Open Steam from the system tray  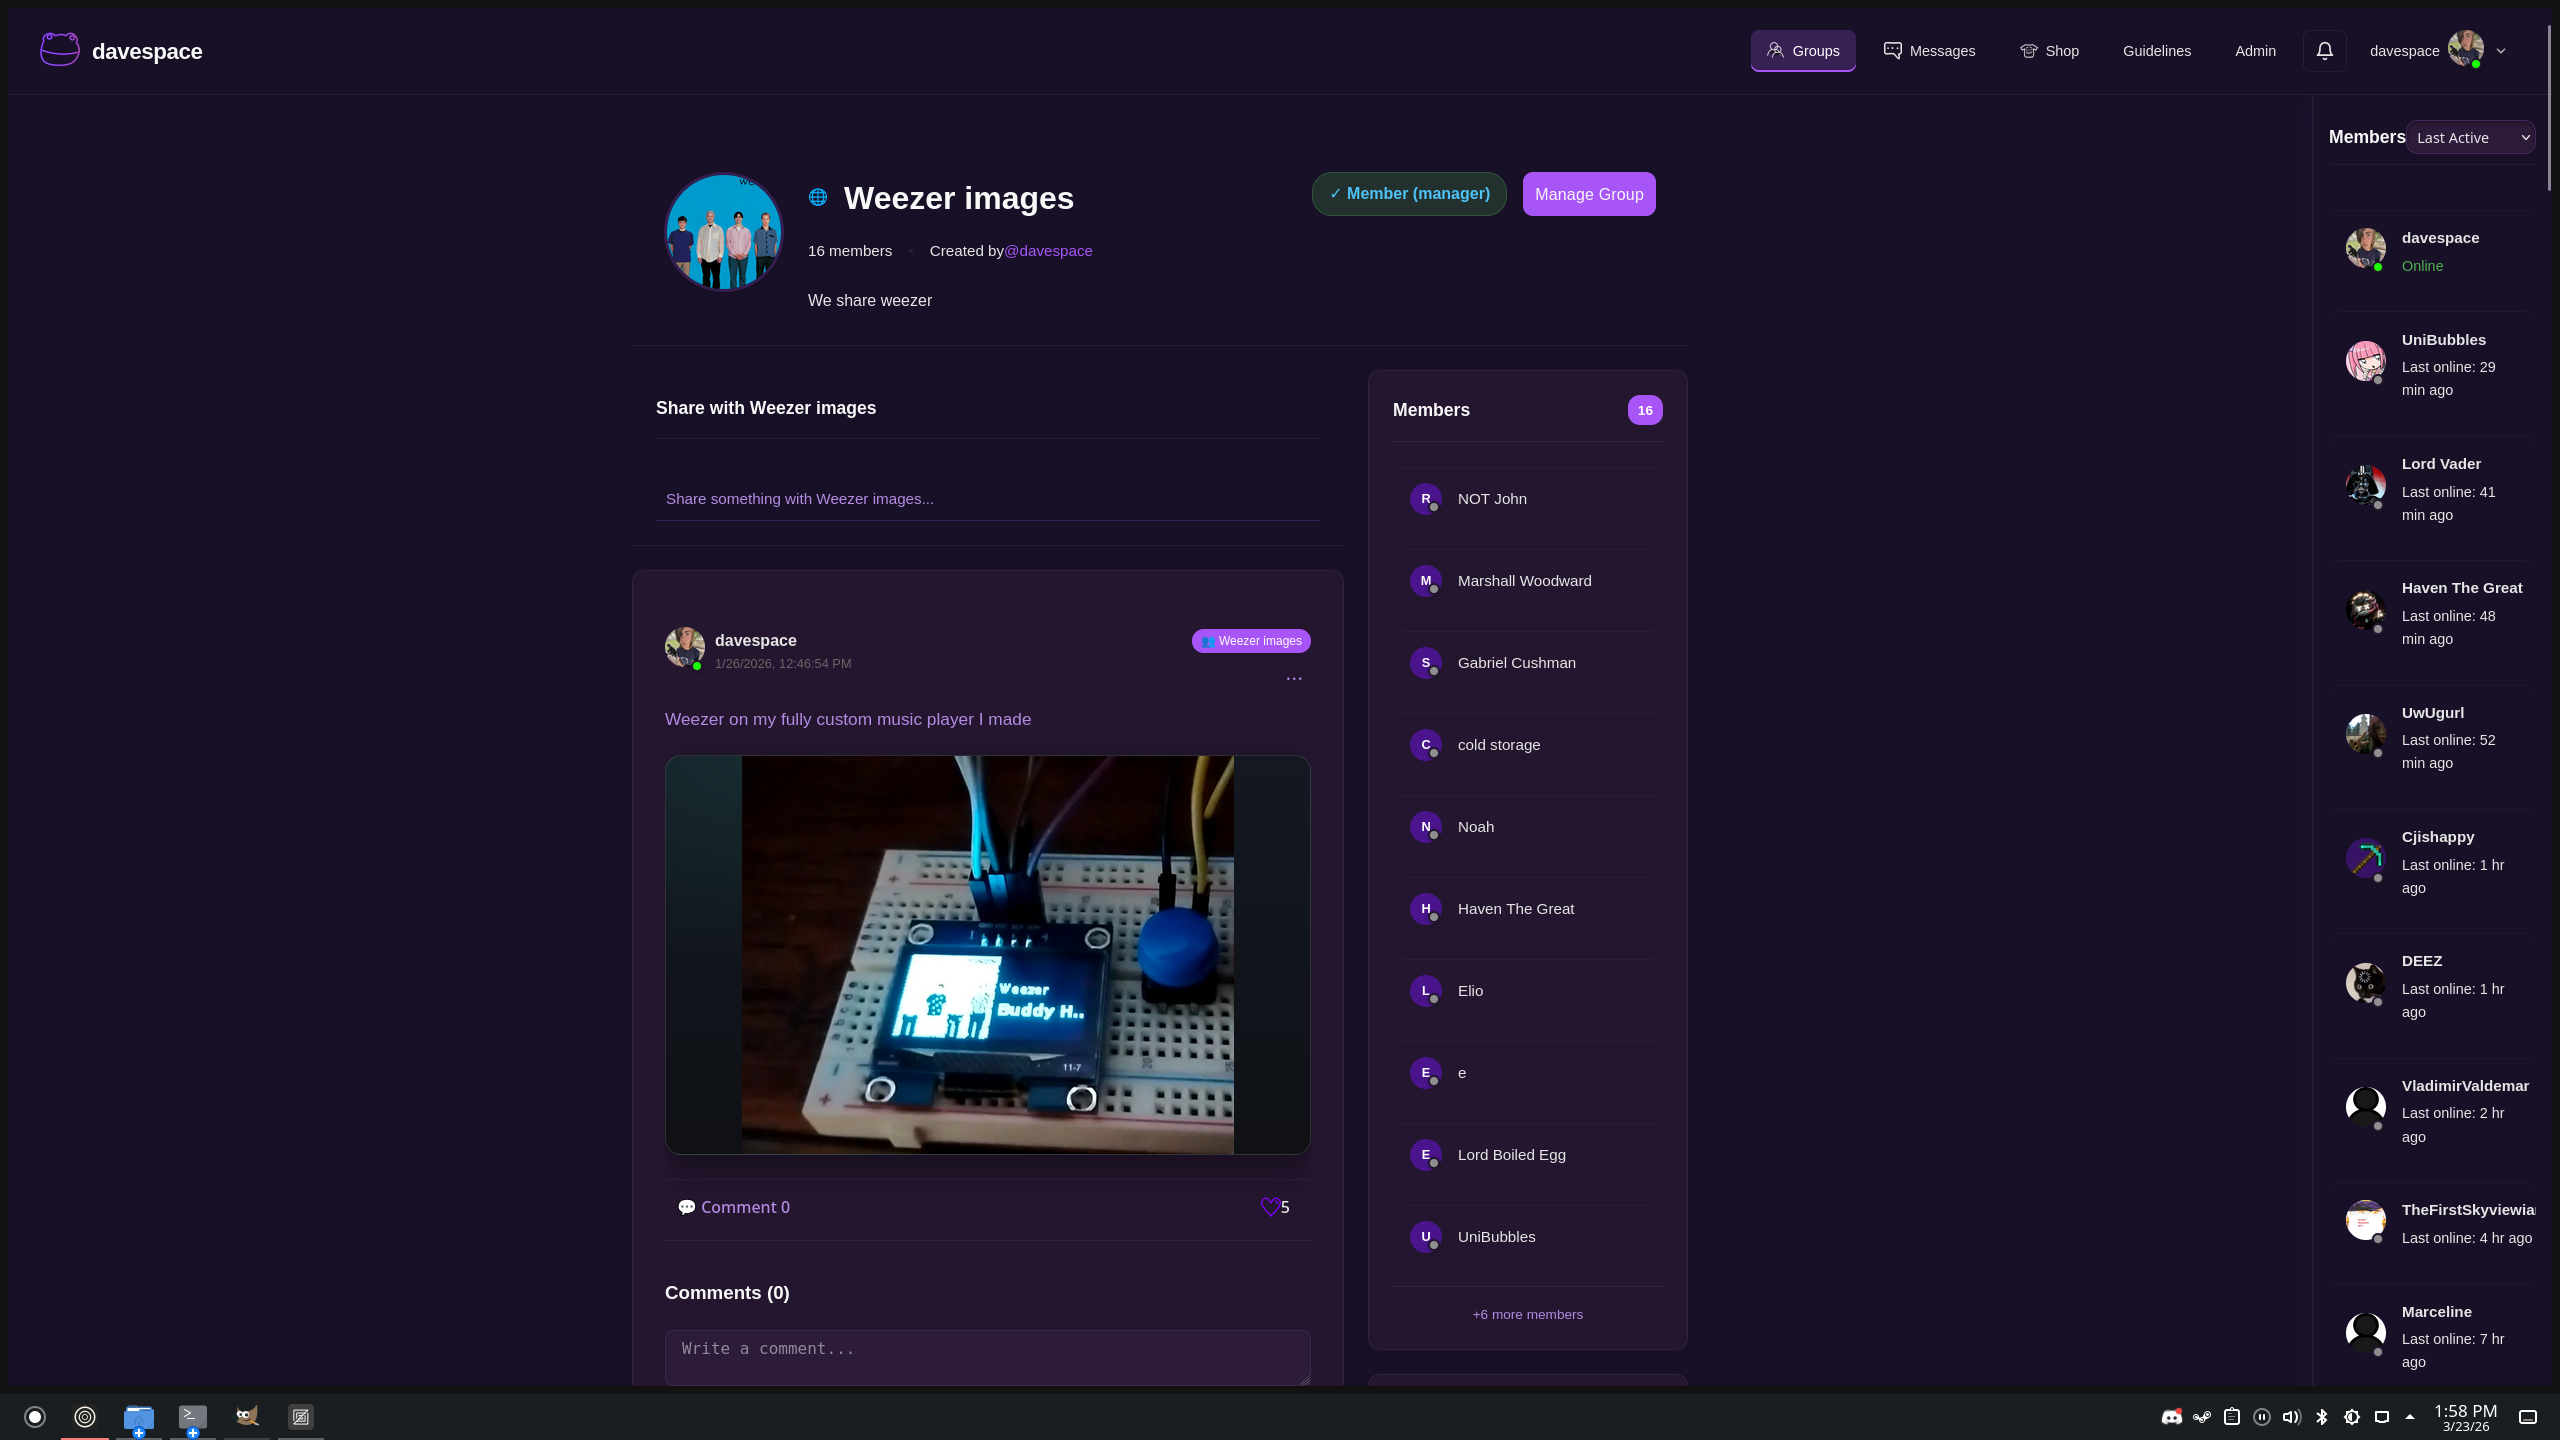(2202, 1417)
